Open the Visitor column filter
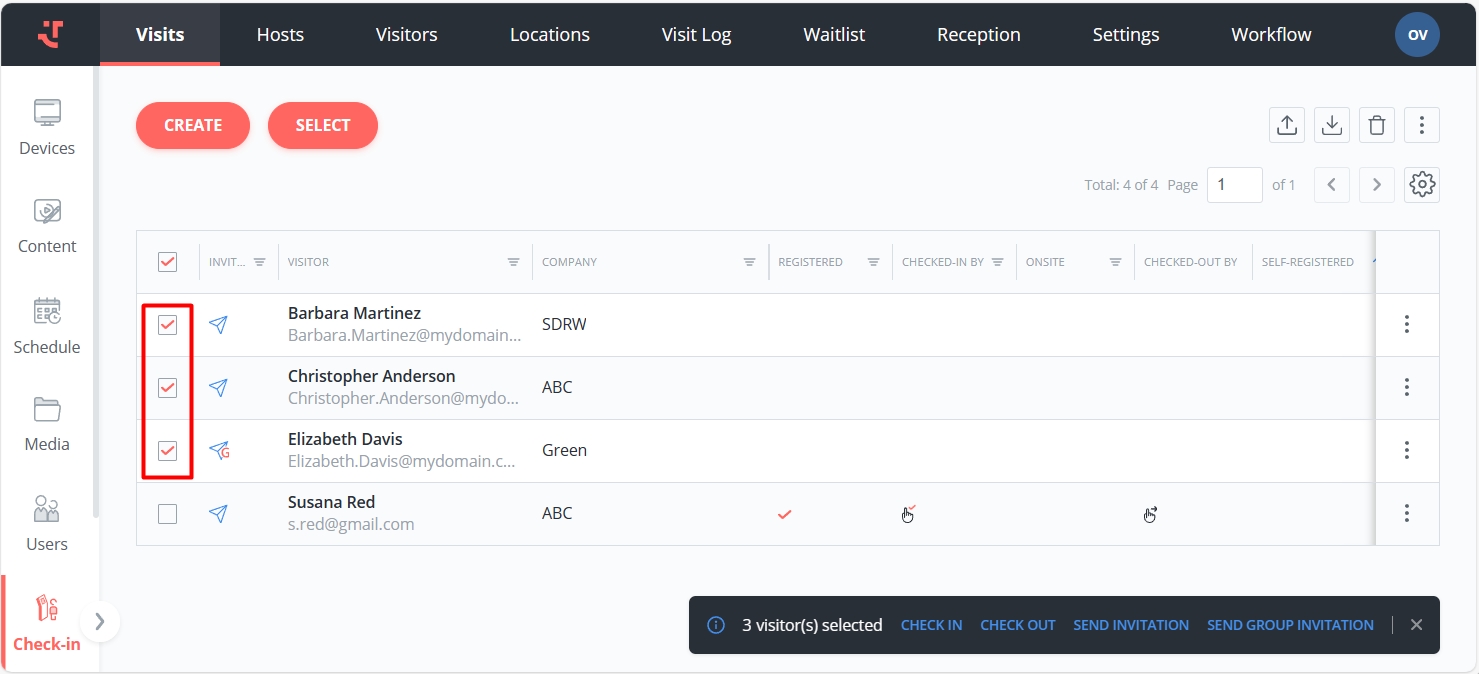This screenshot has width=1479, height=674. click(513, 262)
